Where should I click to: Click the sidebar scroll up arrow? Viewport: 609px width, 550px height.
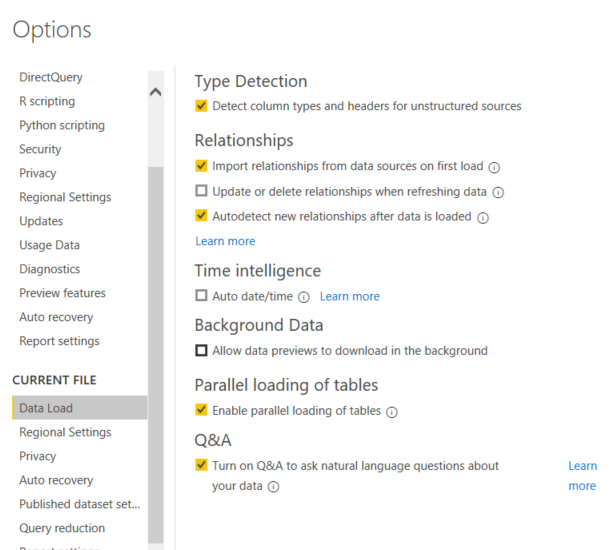(x=155, y=92)
